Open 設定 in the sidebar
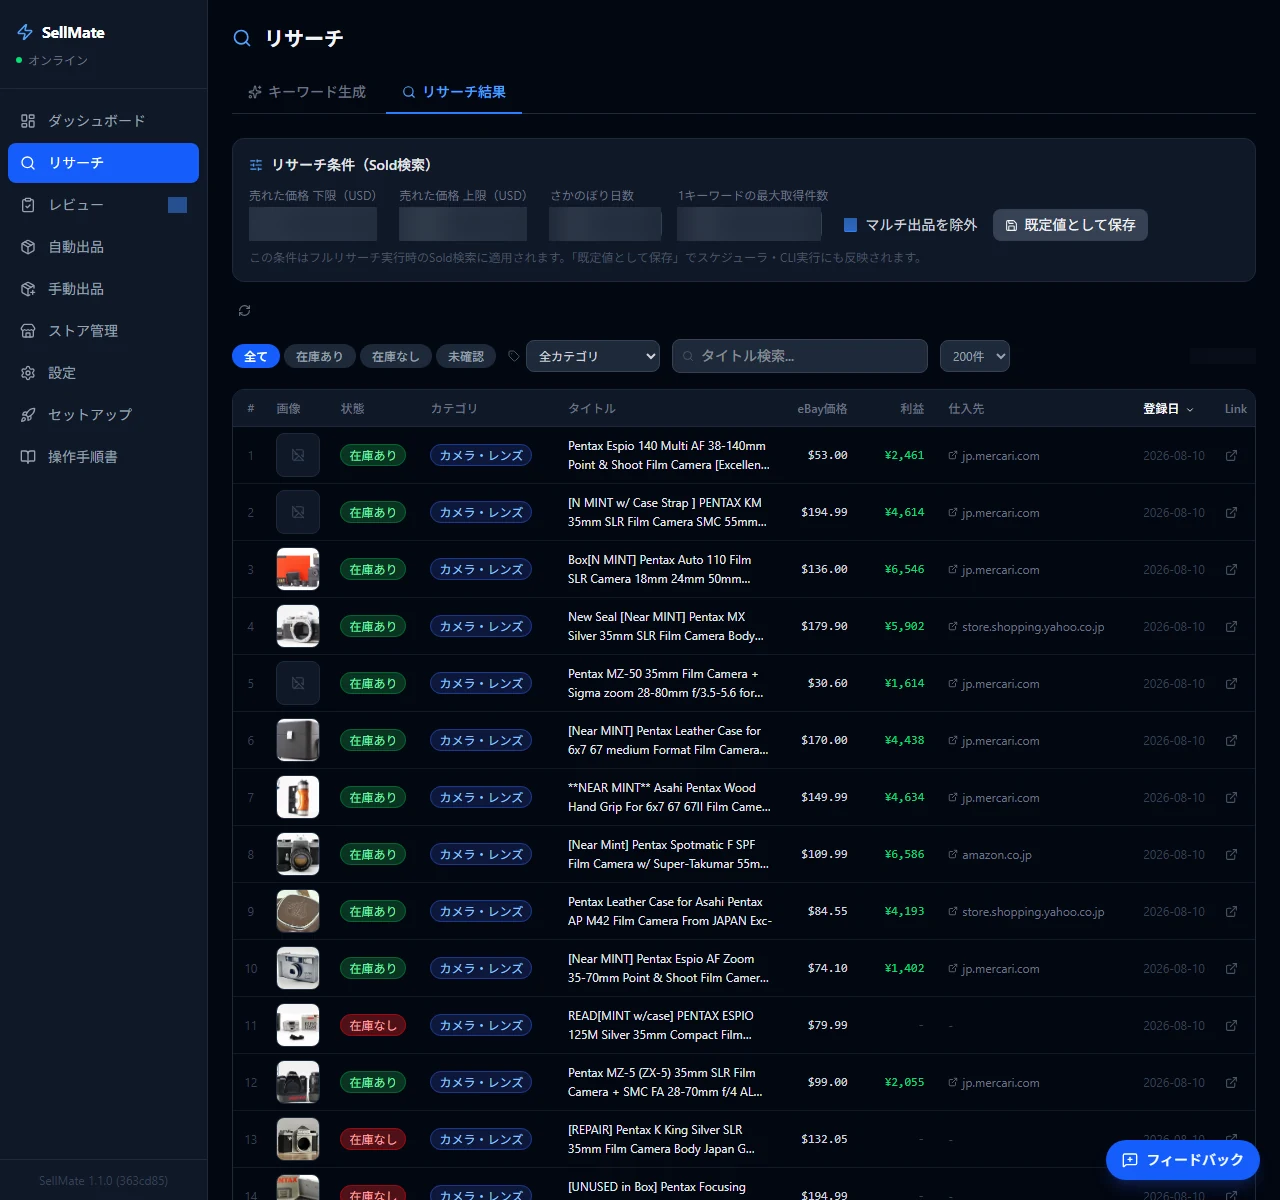The height and width of the screenshot is (1200, 1280). point(103,373)
